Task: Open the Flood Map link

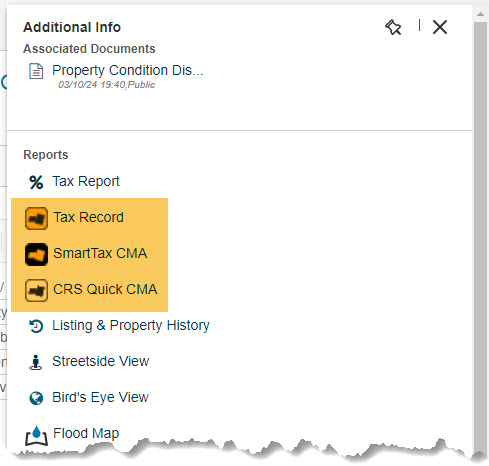Action: [86, 433]
